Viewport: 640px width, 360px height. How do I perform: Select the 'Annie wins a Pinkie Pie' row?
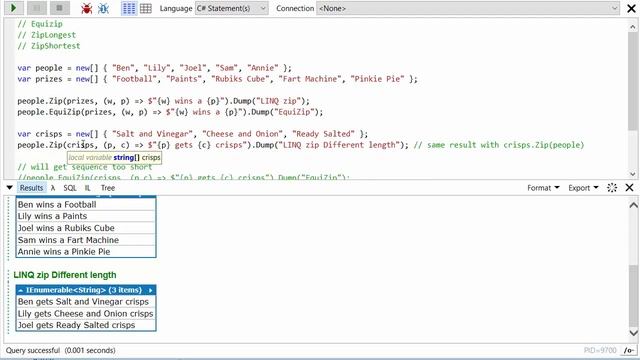[x=86, y=251]
